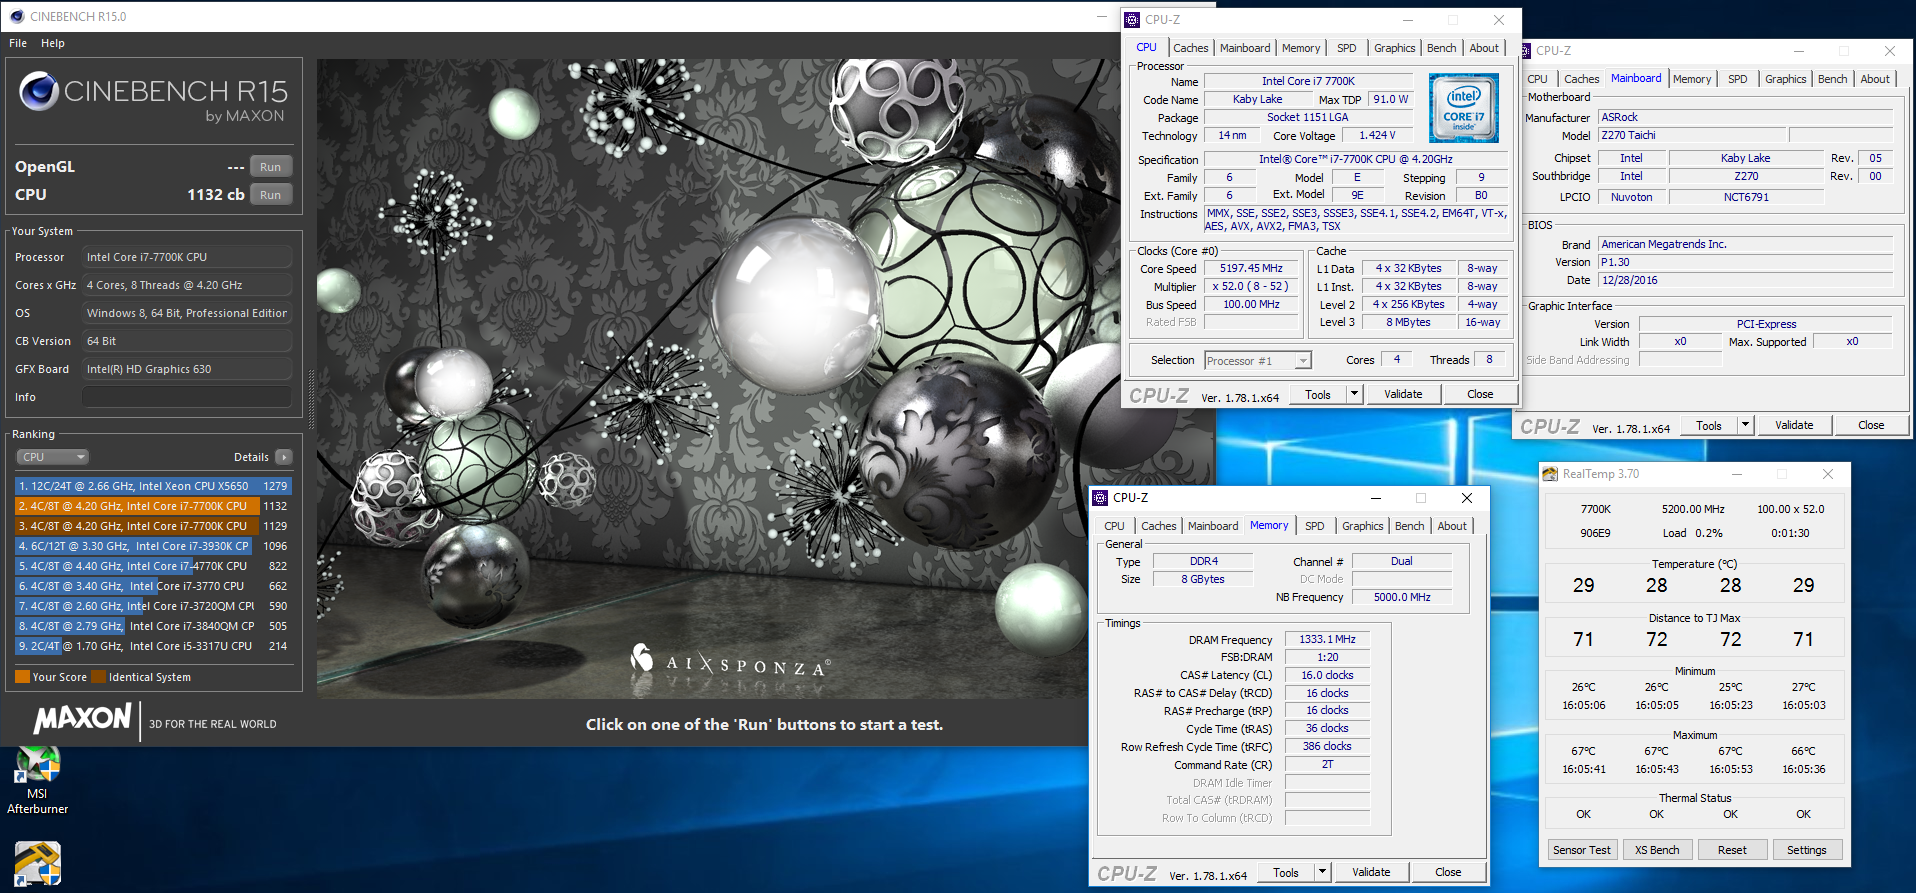
Task: Click Core Speed value 5197.45 MHz
Action: (x=1251, y=268)
